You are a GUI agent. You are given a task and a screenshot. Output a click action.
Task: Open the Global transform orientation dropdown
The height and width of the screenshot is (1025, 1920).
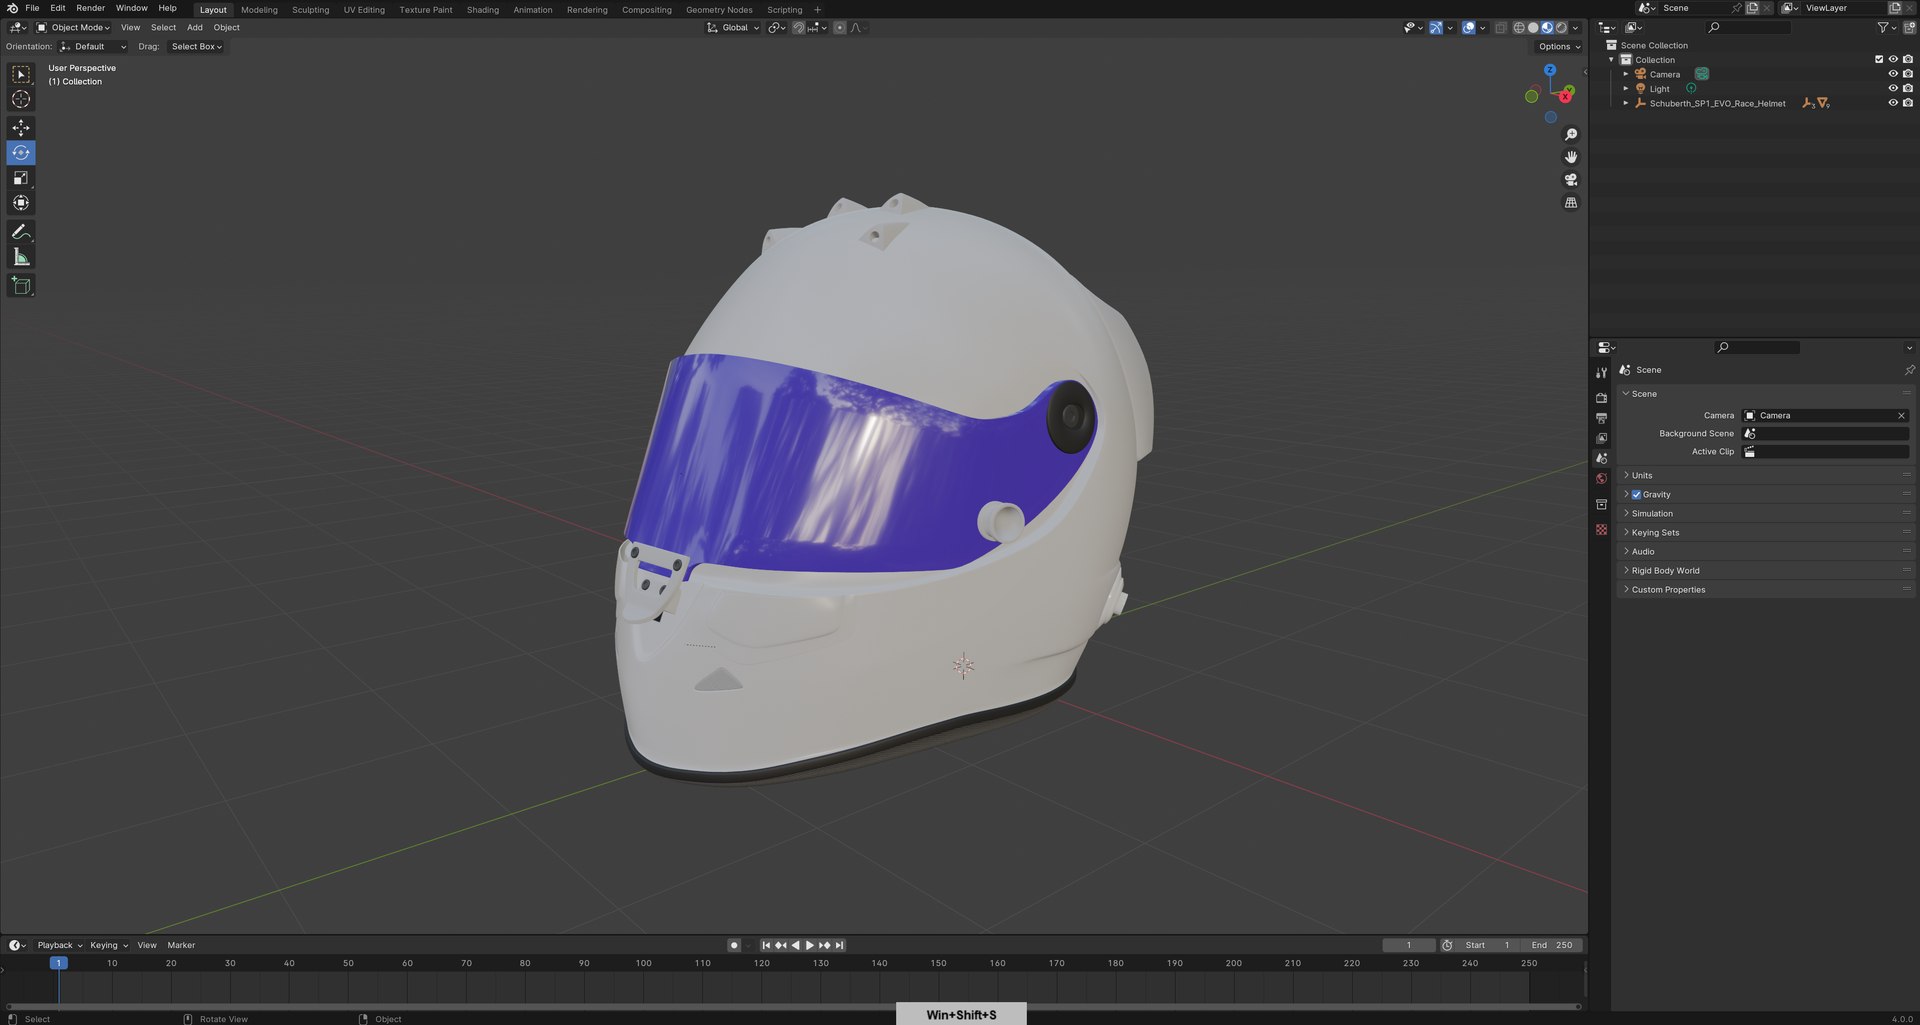734,28
